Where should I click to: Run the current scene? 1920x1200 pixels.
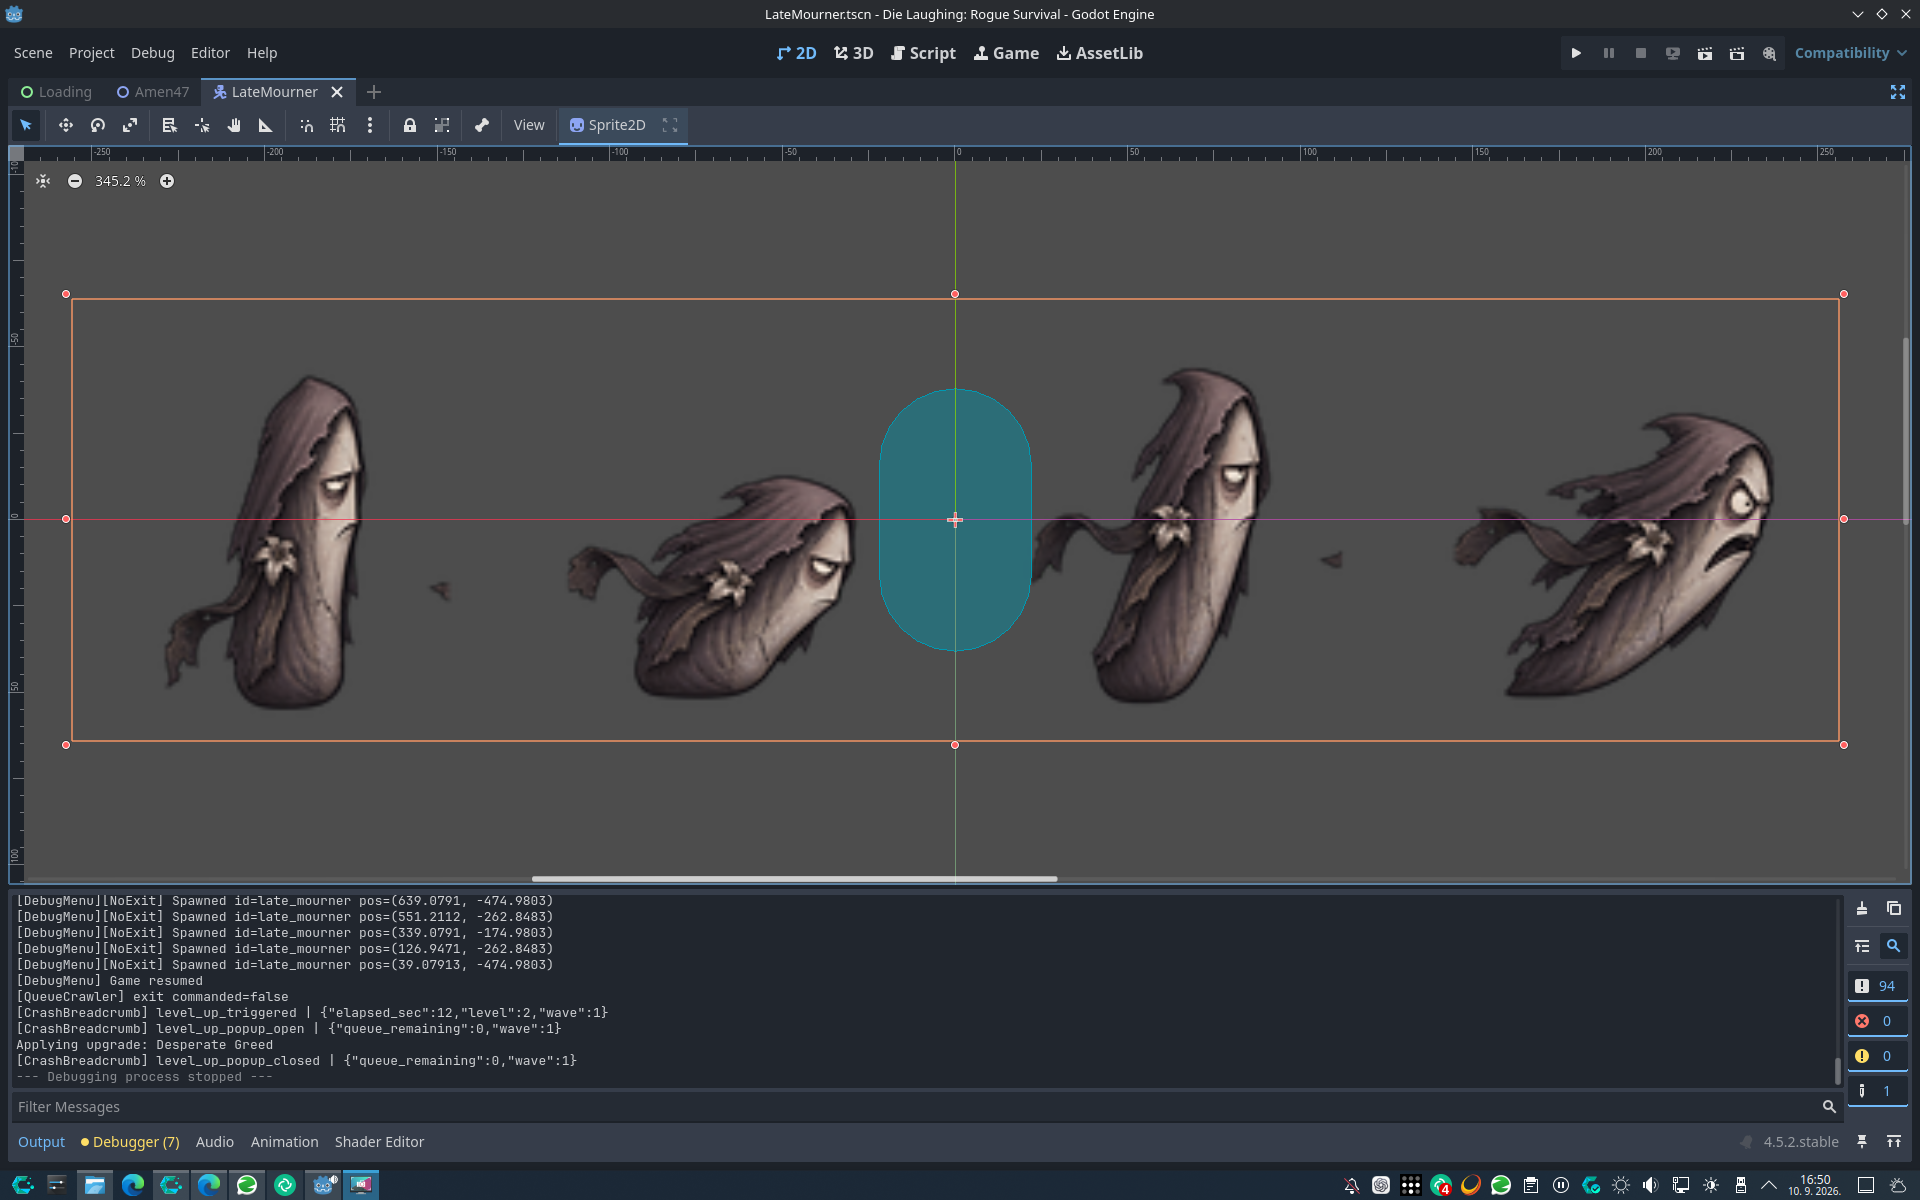[x=1704, y=53]
